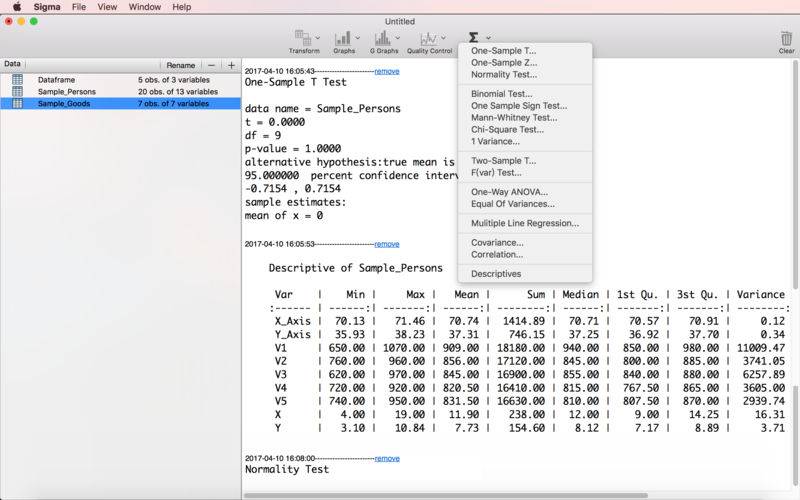Click the Sigma statistics icon
The height and width of the screenshot is (500, 800).
473,37
